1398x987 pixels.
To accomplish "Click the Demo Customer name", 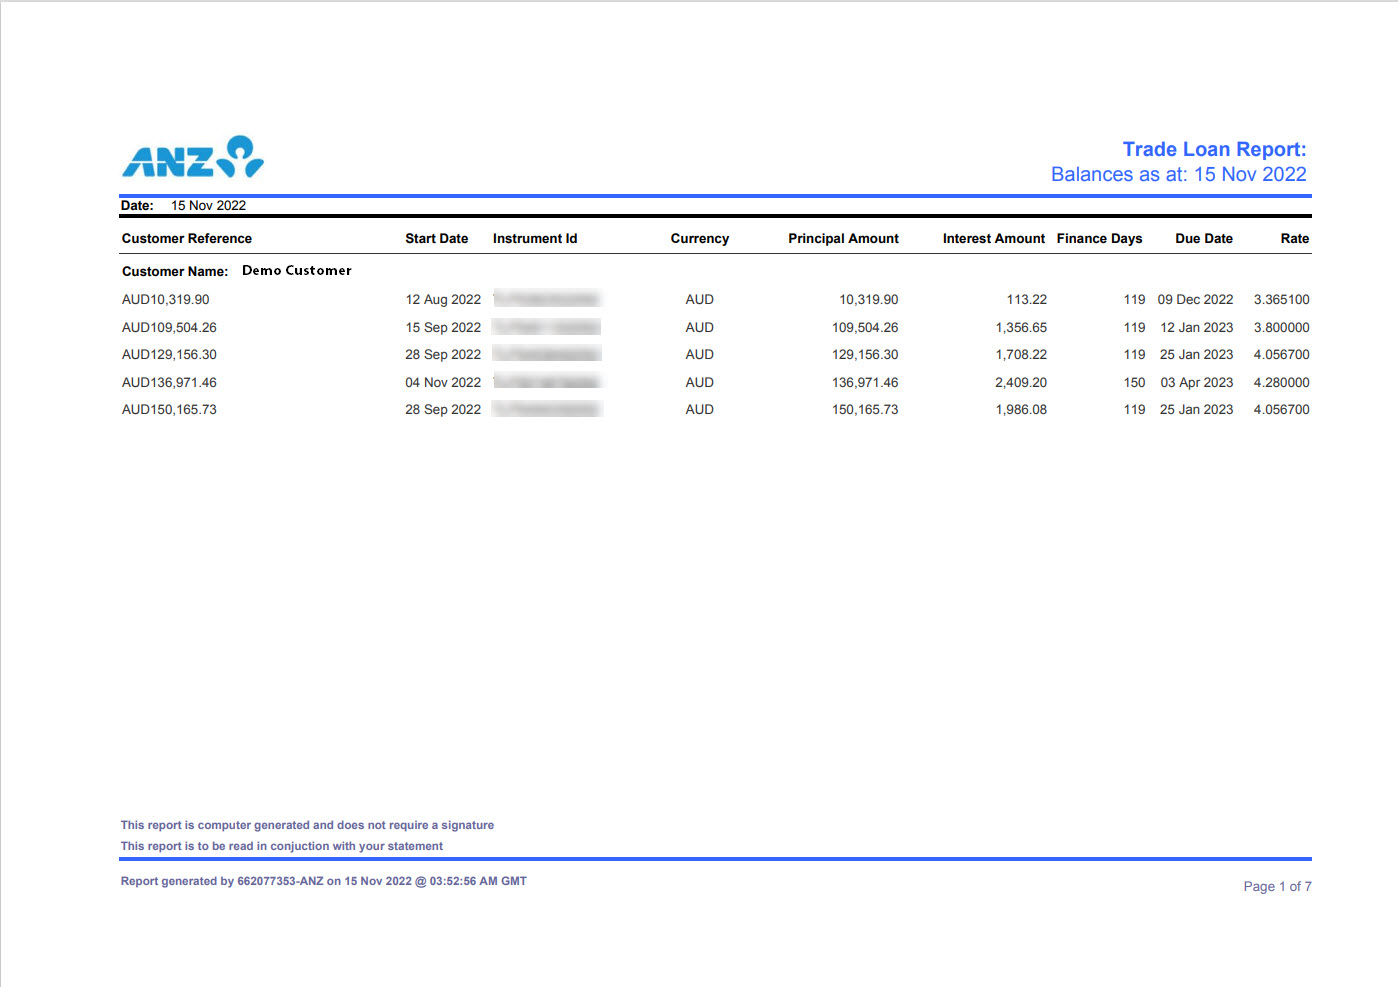I will pos(297,271).
